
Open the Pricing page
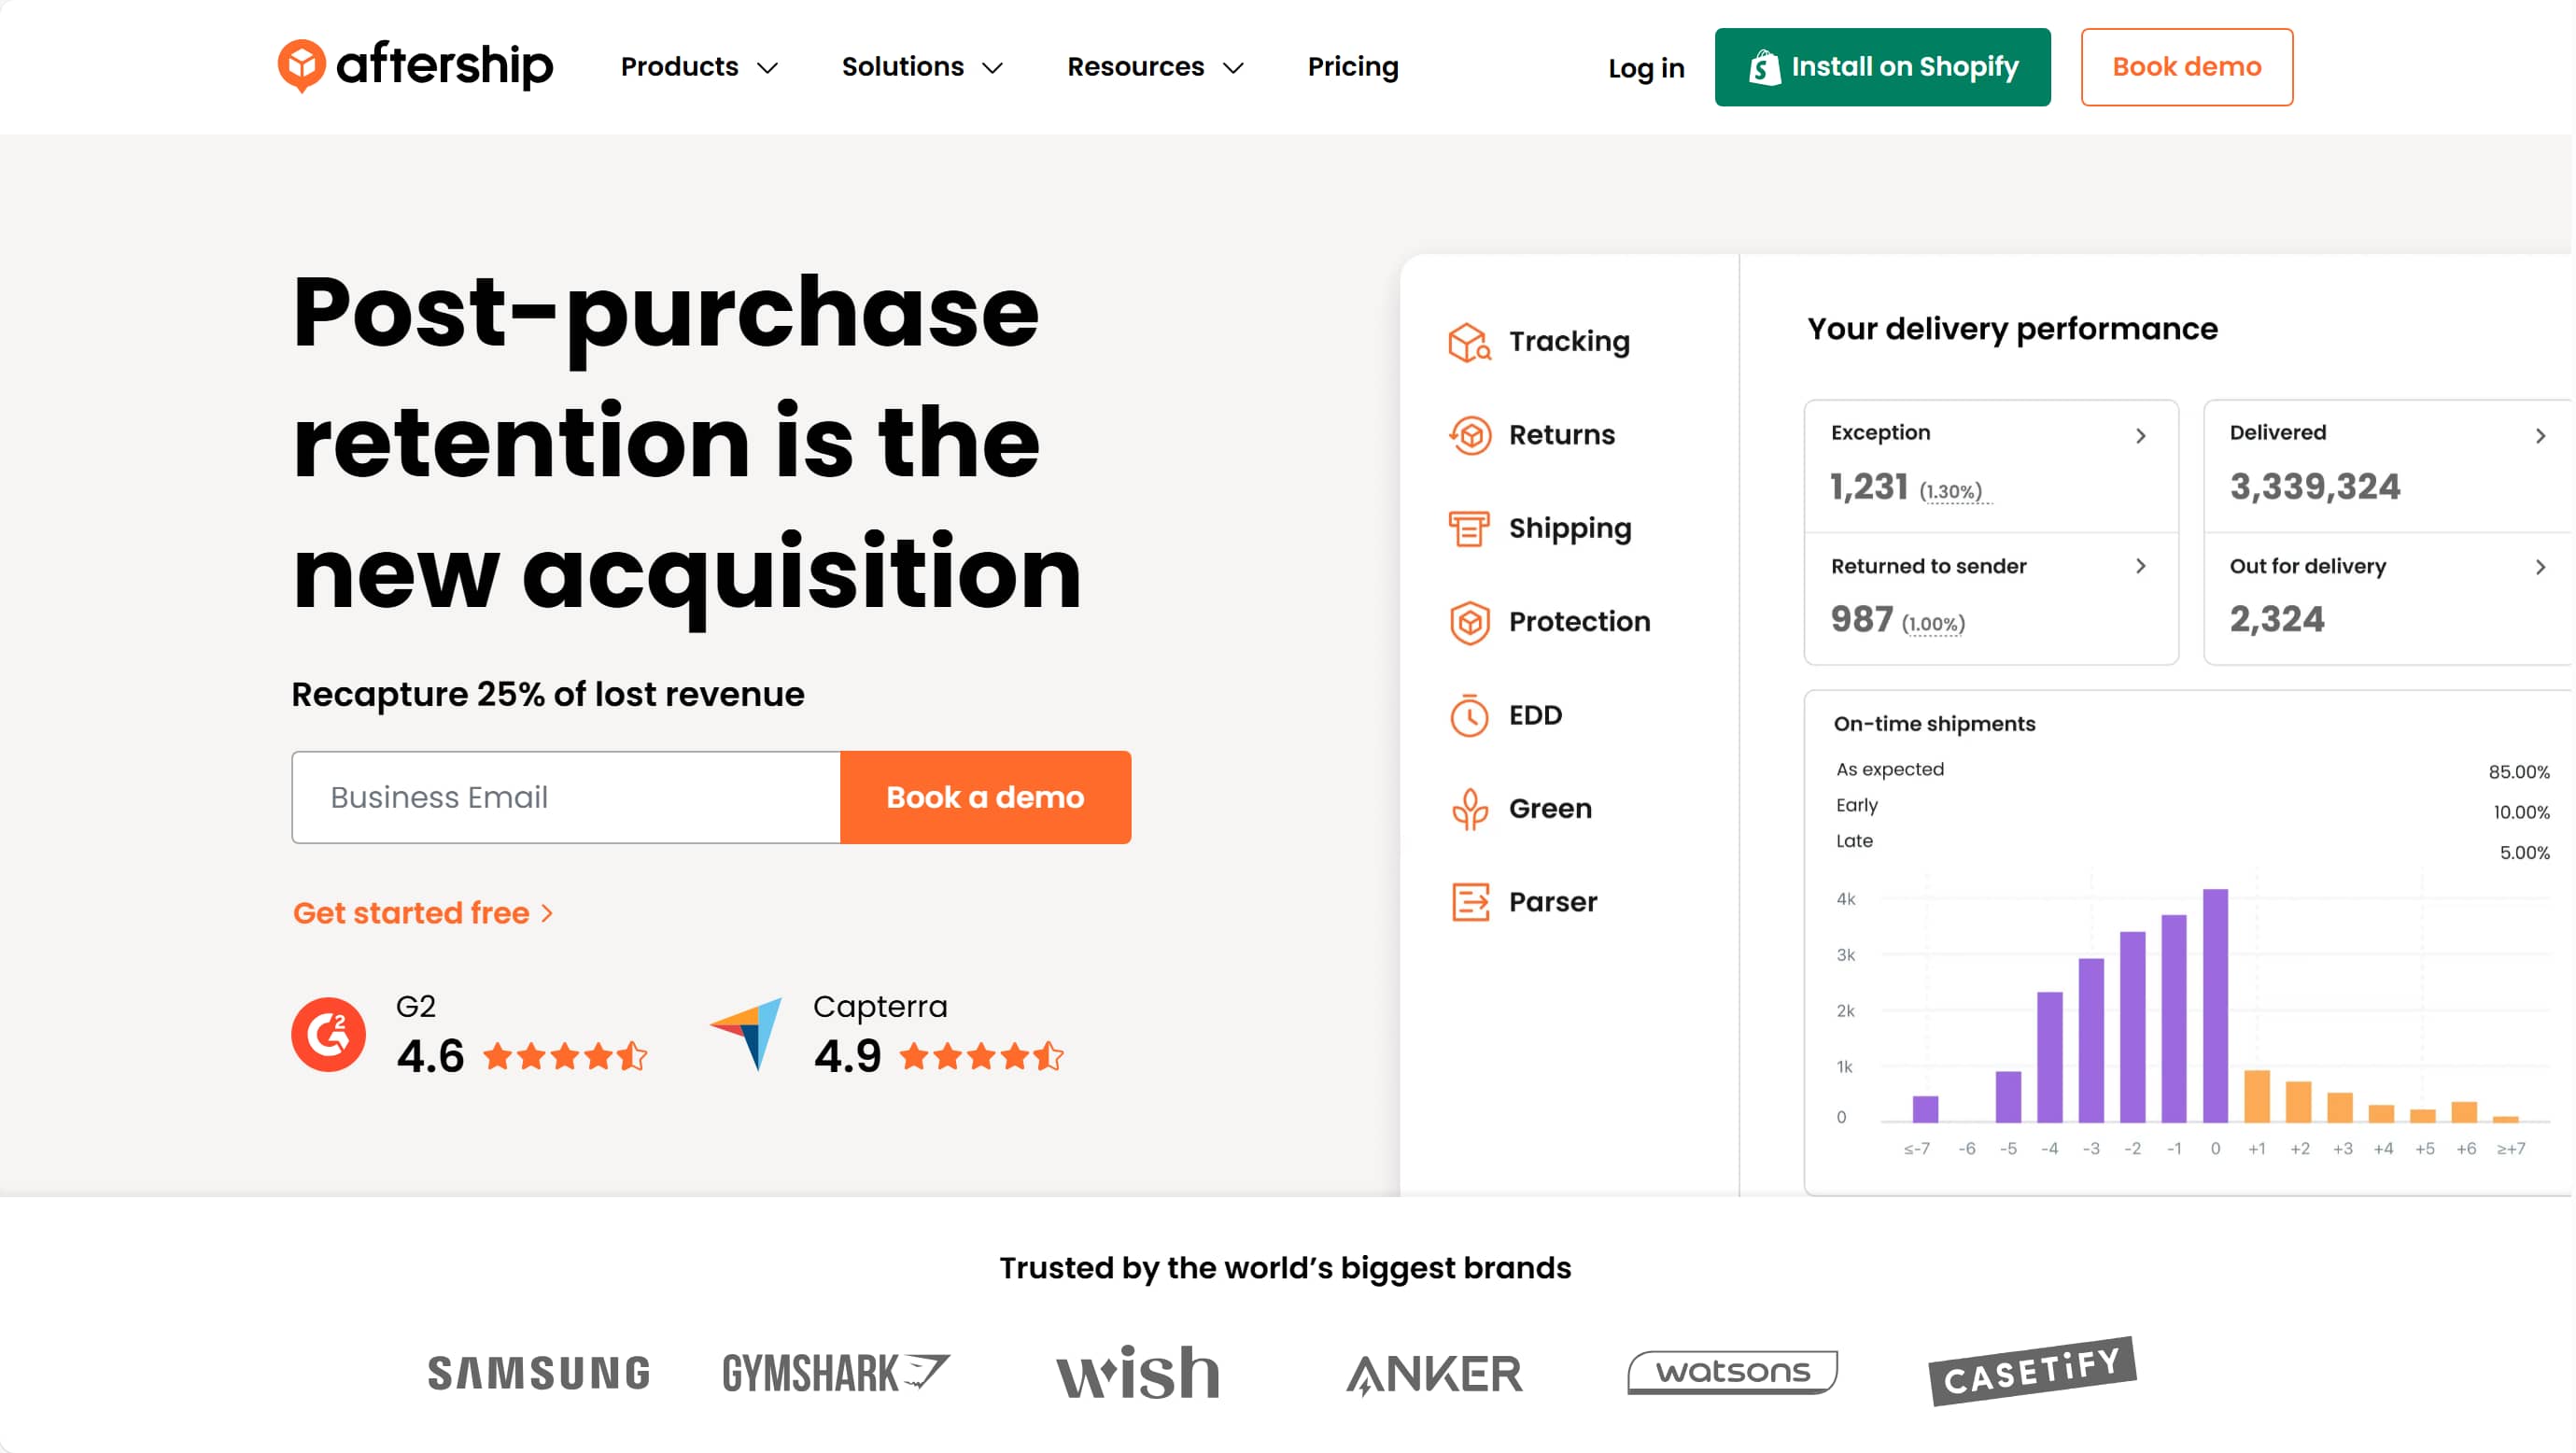(1352, 67)
